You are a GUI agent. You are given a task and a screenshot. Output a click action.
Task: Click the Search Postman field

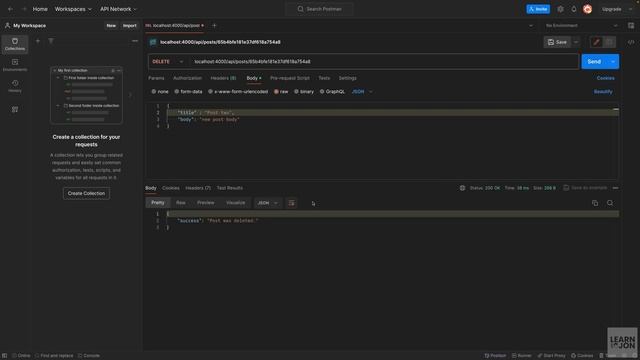[x=320, y=9]
